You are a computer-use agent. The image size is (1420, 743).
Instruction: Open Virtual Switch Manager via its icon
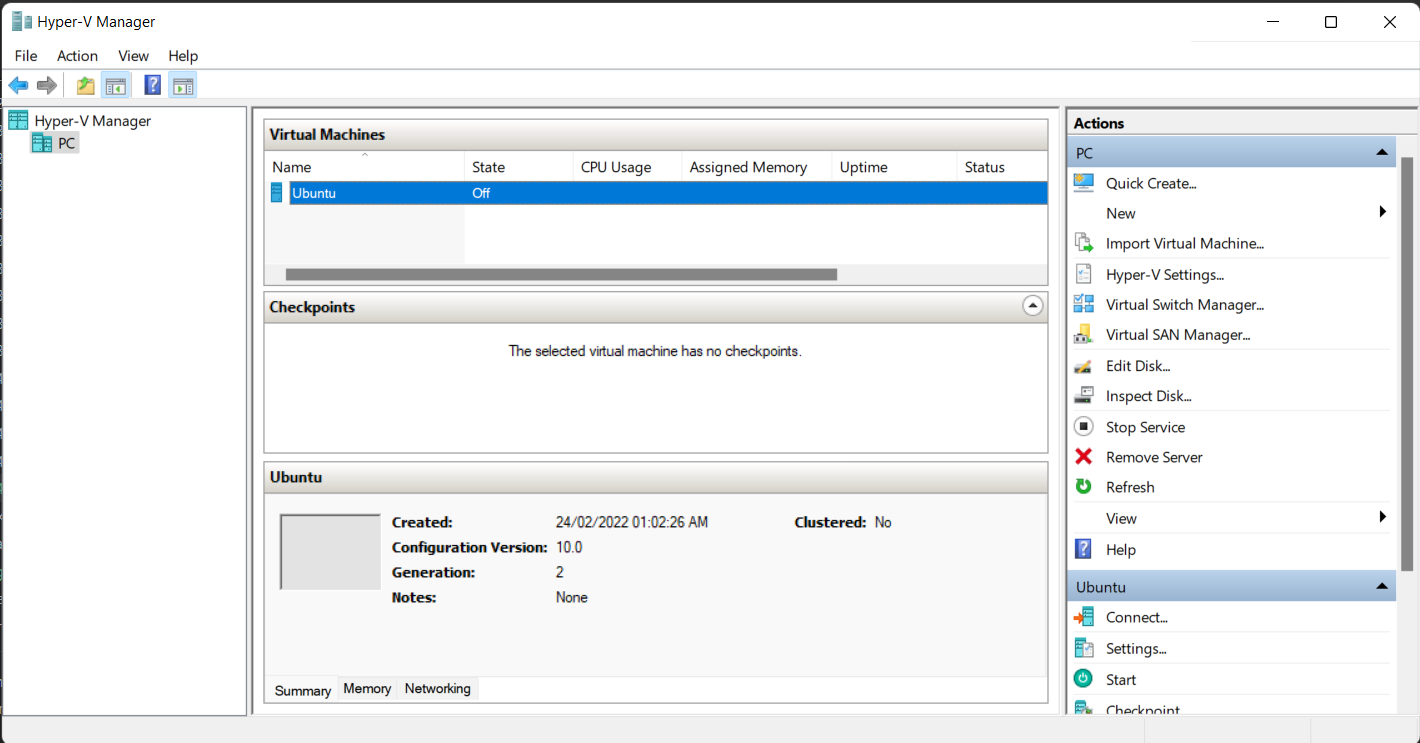(x=1083, y=303)
